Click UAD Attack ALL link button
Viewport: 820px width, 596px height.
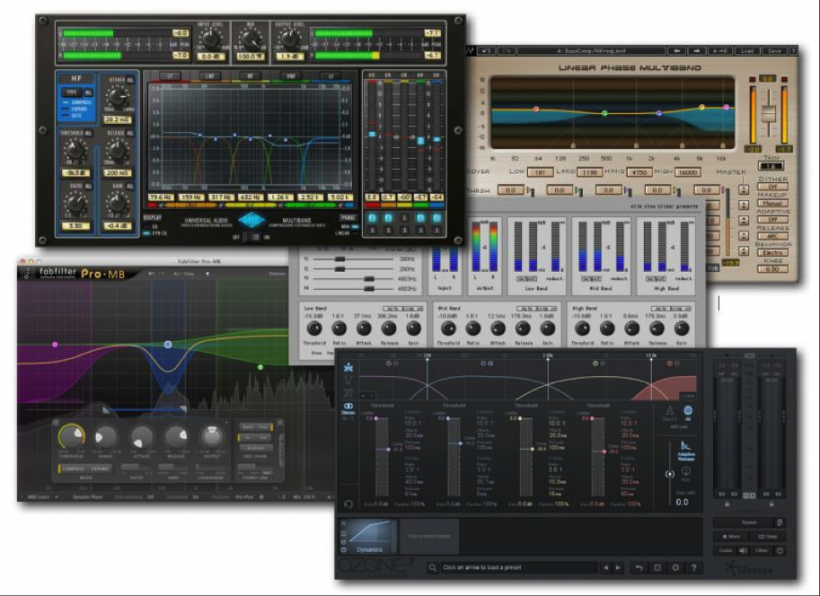point(130,80)
